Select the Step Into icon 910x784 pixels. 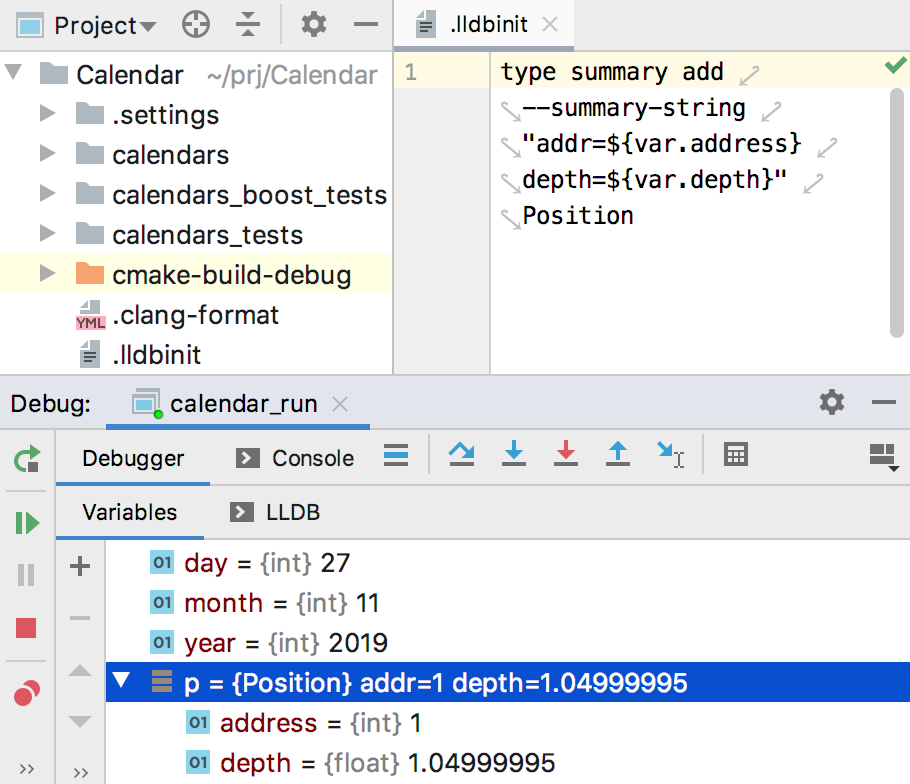click(514, 454)
